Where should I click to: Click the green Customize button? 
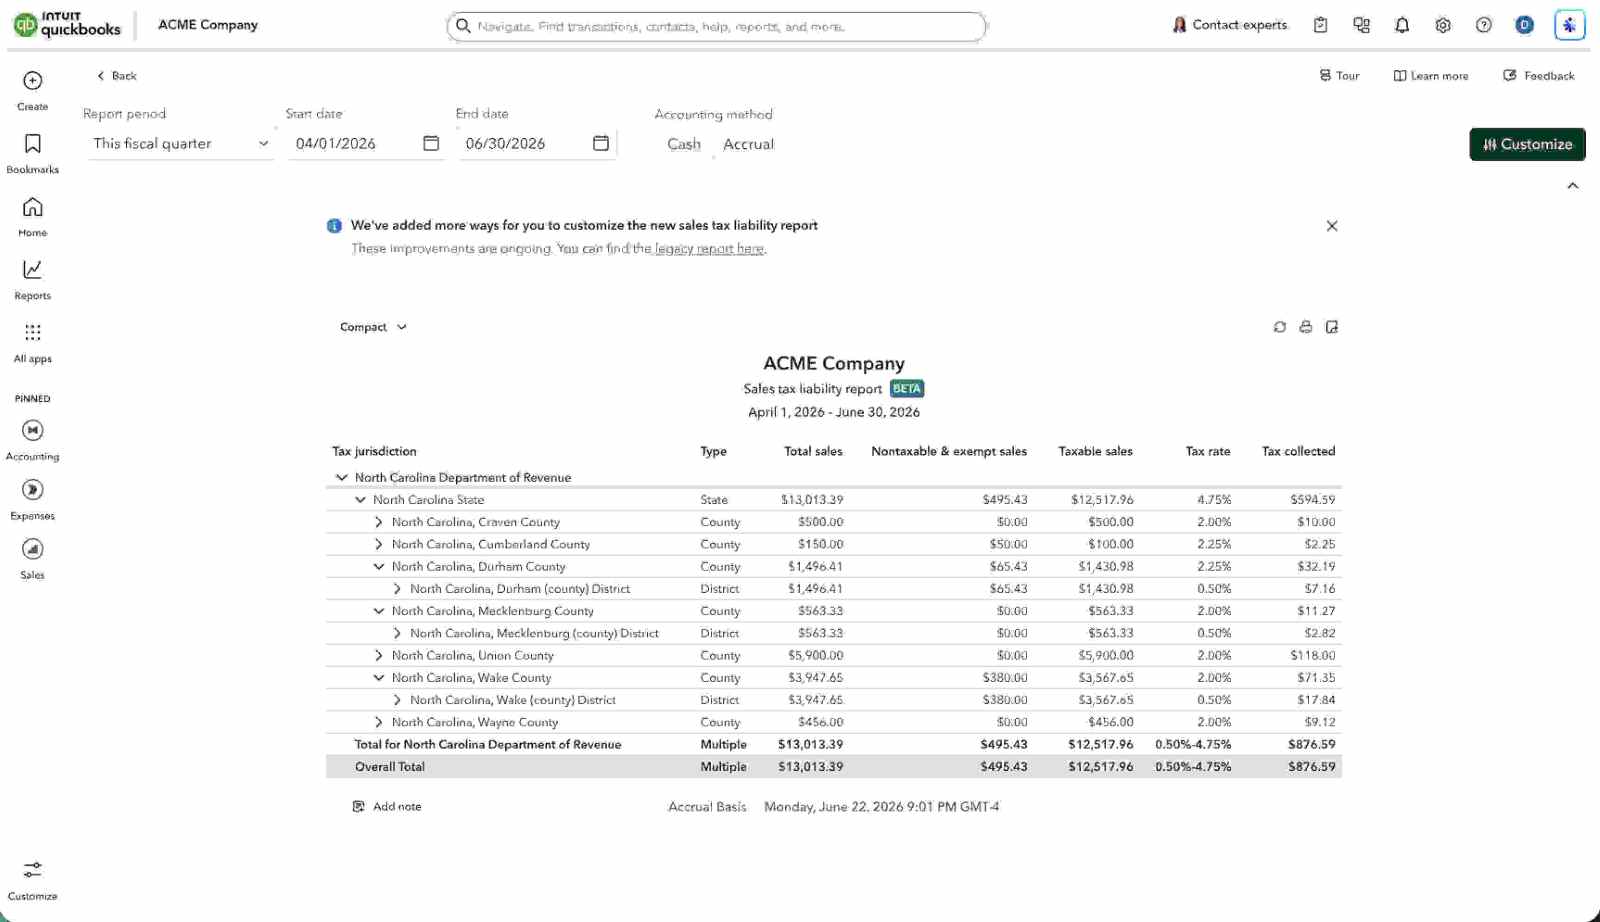tap(1527, 144)
